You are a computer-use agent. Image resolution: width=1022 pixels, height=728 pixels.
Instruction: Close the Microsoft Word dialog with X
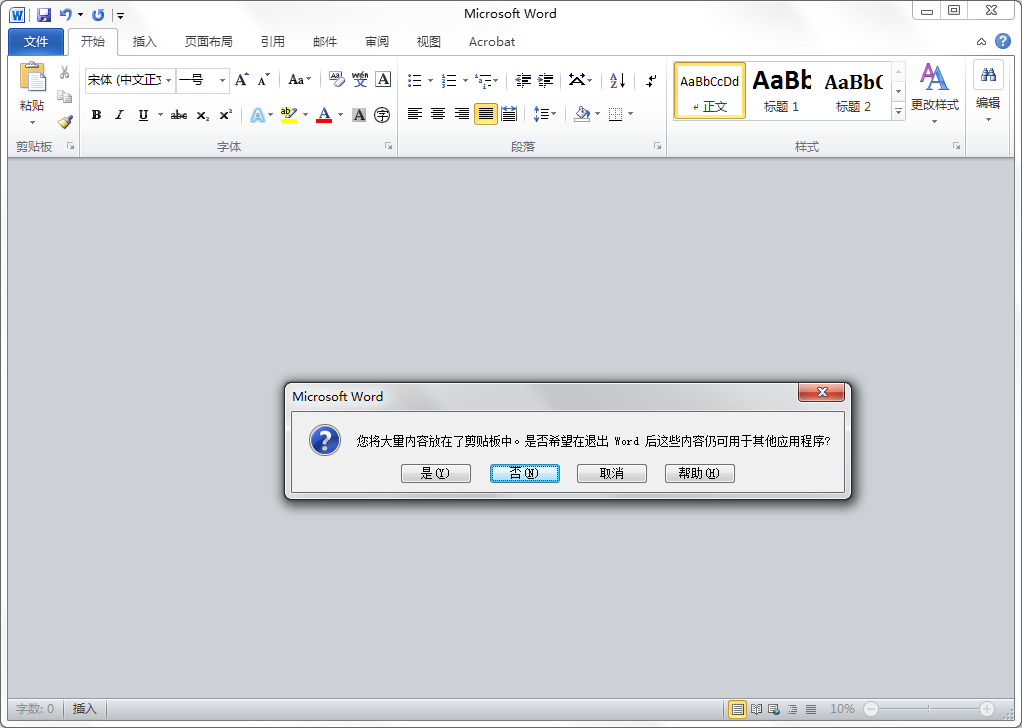click(821, 392)
